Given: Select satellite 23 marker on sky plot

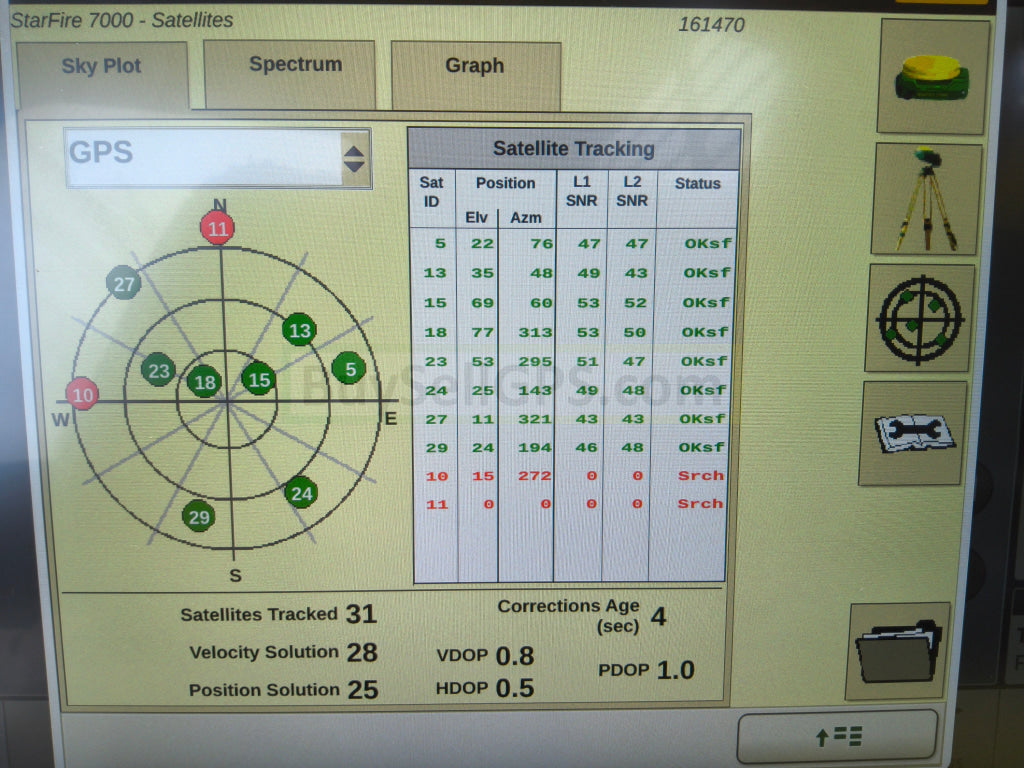Looking at the screenshot, I should (158, 370).
